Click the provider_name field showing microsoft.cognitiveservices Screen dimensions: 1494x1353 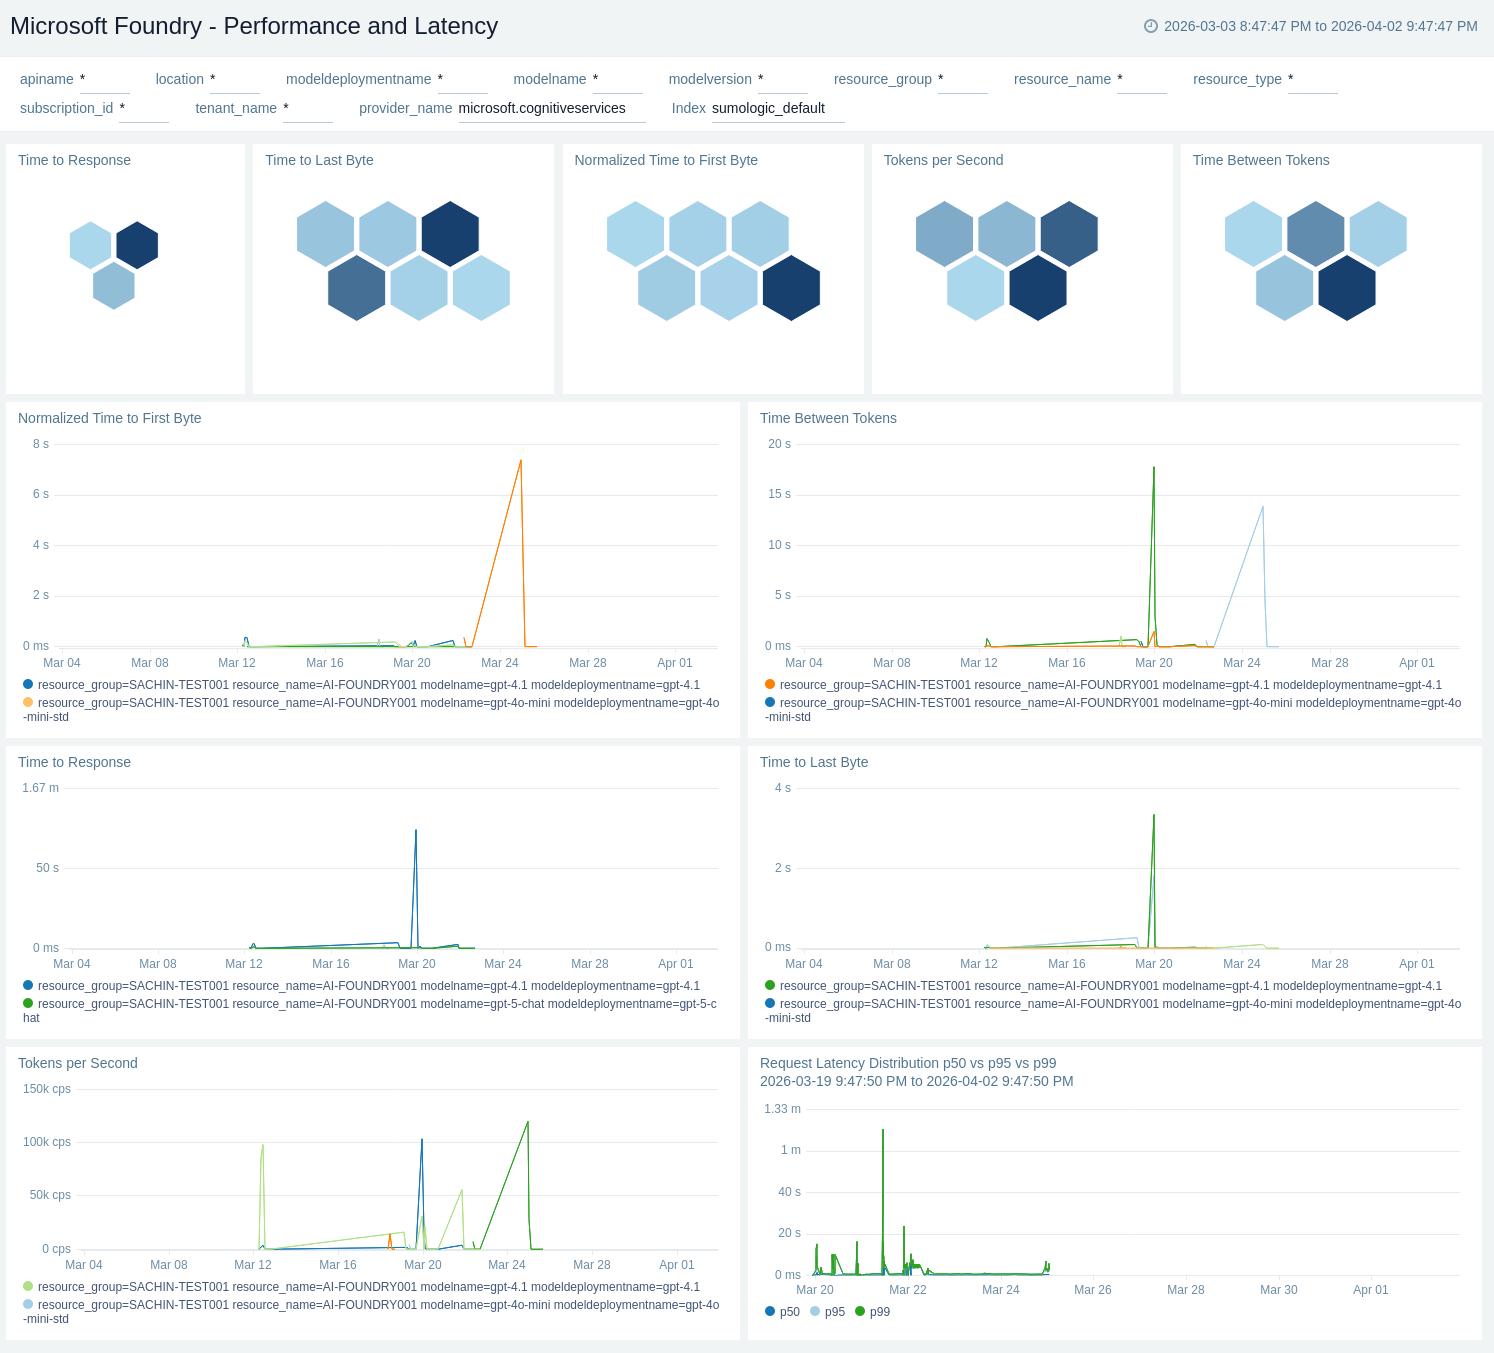(x=551, y=109)
